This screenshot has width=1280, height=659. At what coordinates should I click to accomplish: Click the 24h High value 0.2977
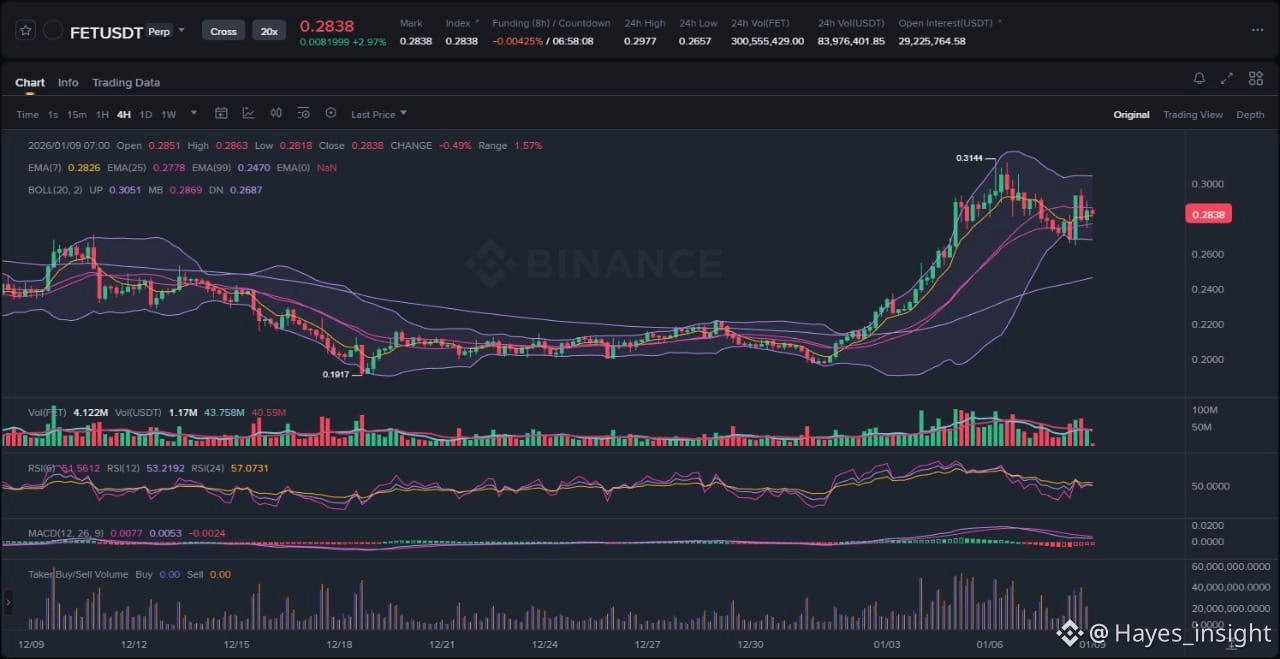point(640,41)
